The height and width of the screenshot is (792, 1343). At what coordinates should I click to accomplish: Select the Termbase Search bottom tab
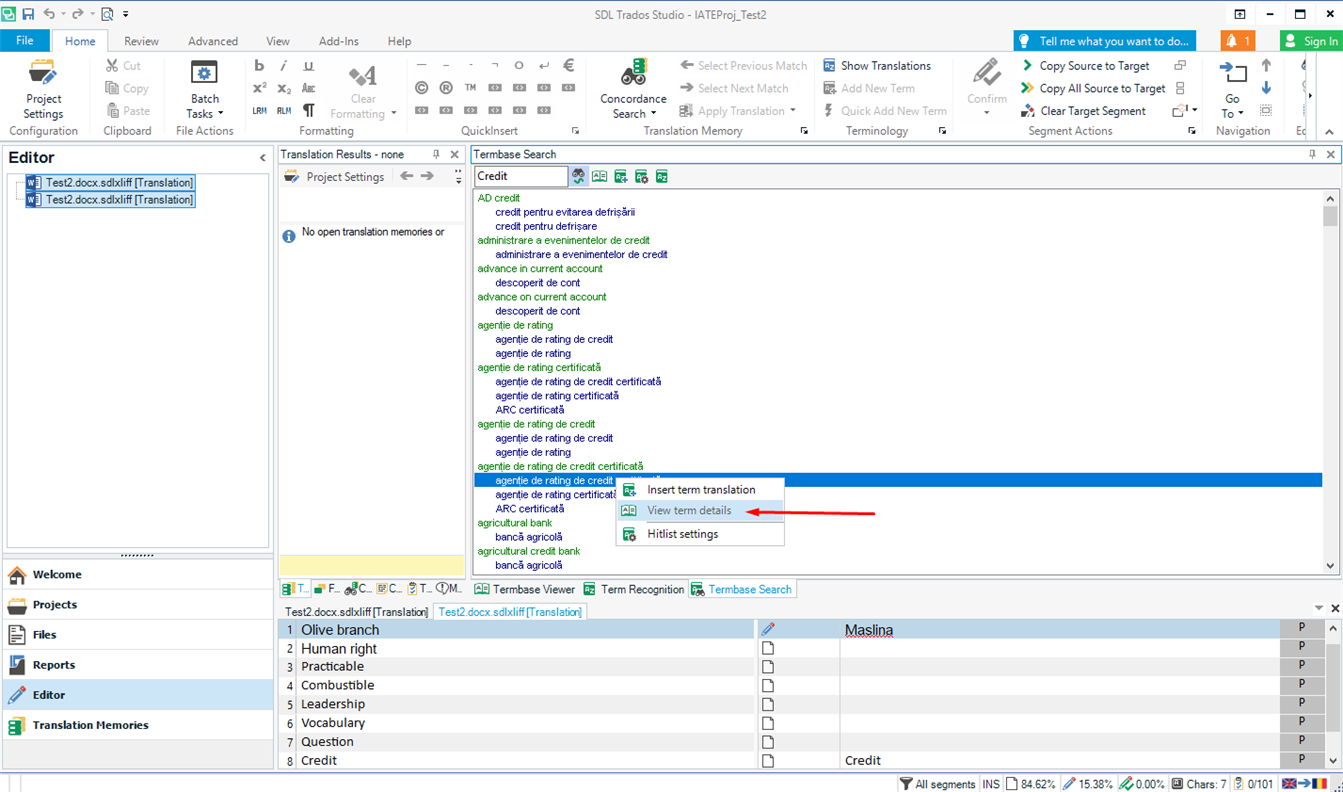coord(741,589)
